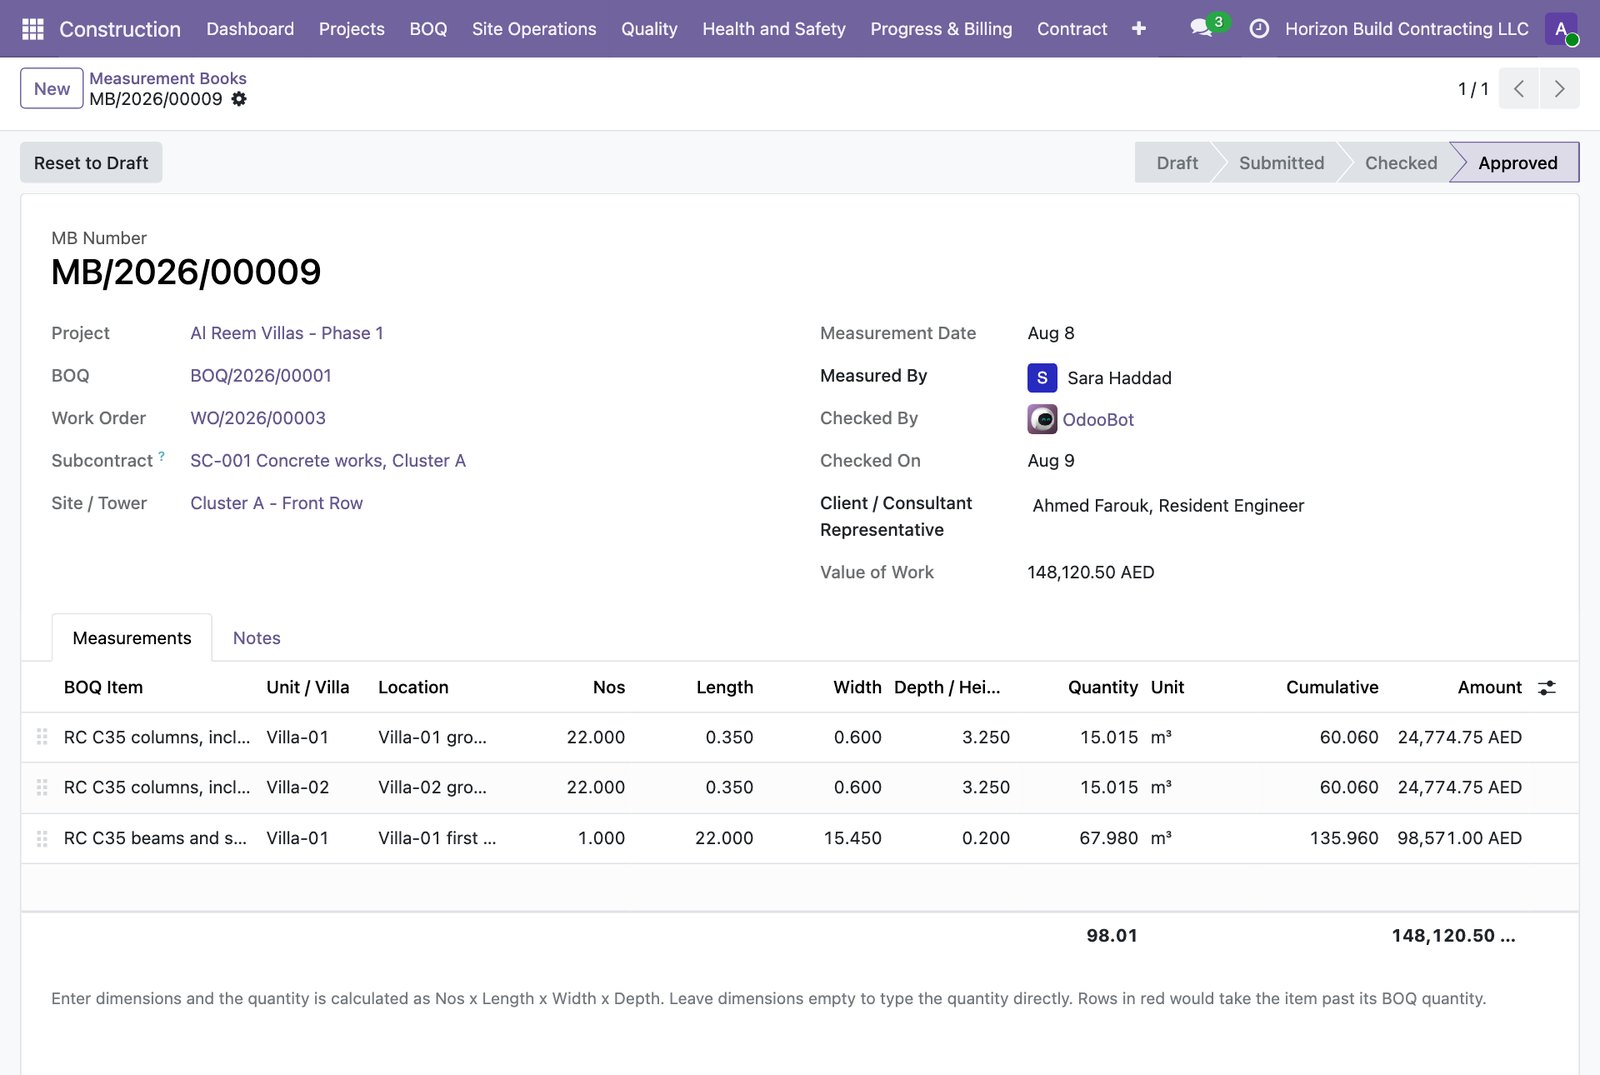1600x1075 pixels.
Task: Click the Subcontract help question mark
Action: pos(161,456)
